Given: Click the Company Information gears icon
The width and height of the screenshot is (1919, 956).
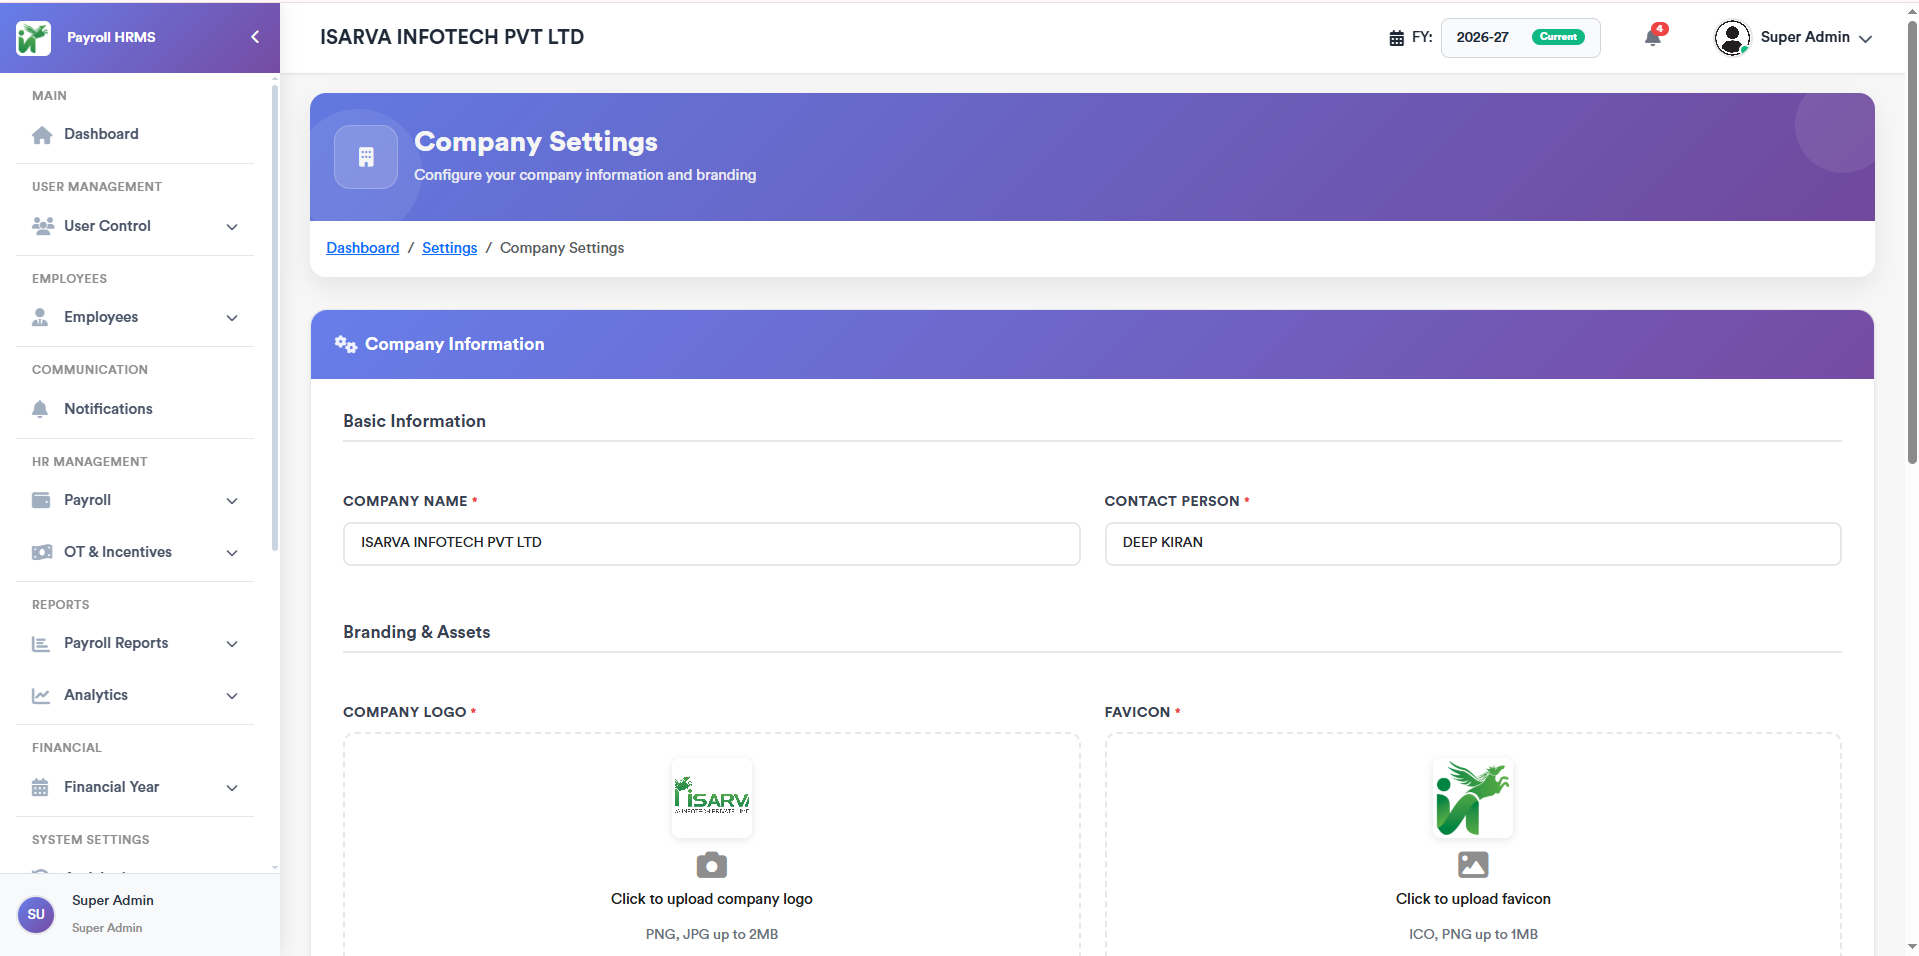Looking at the screenshot, I should (x=346, y=344).
